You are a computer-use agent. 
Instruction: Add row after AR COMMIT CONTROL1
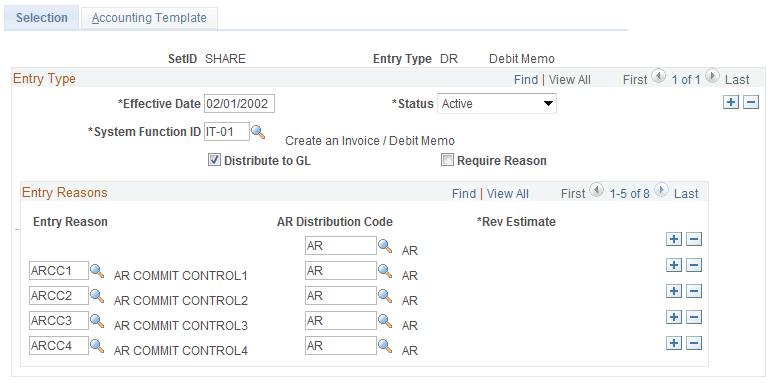click(x=674, y=265)
